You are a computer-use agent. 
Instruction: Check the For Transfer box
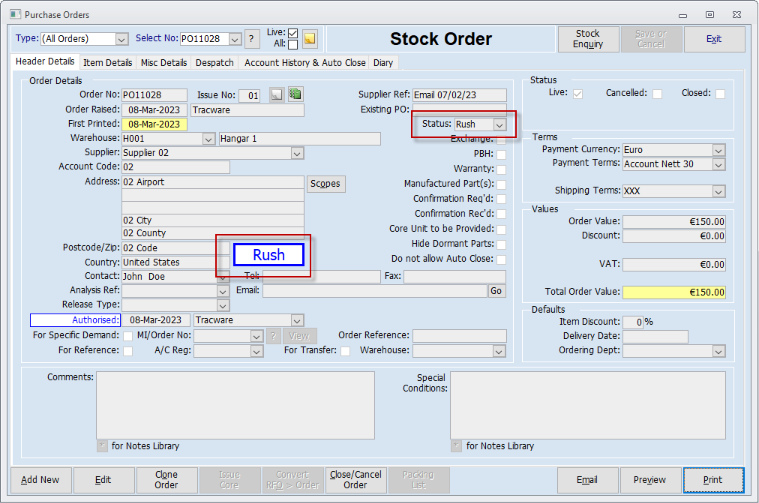345,351
